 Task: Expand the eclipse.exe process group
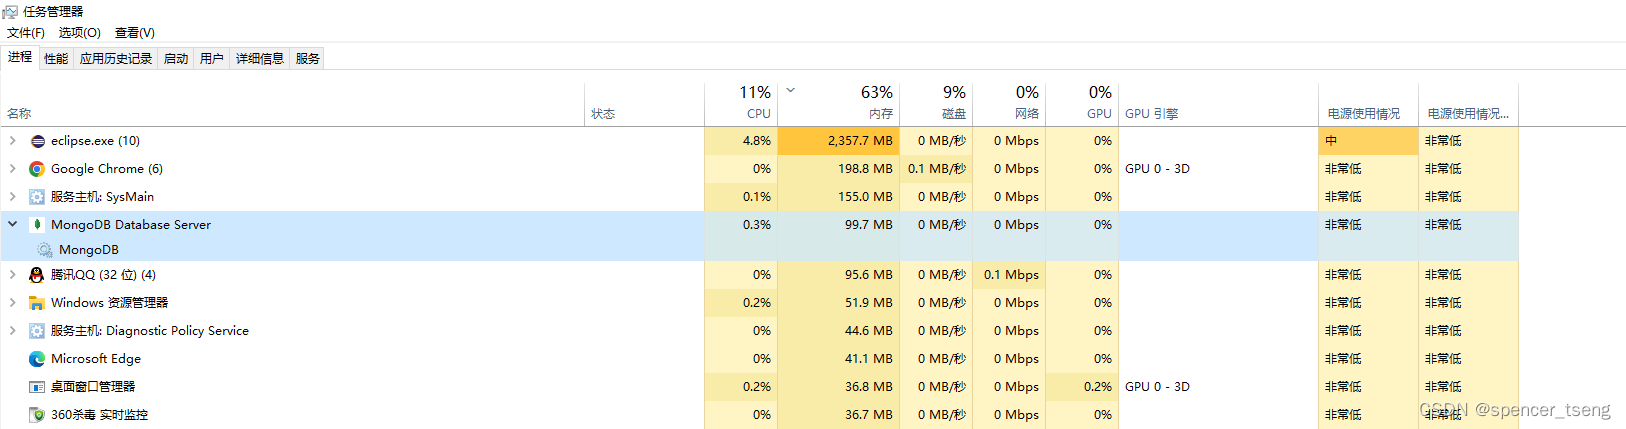coord(12,141)
